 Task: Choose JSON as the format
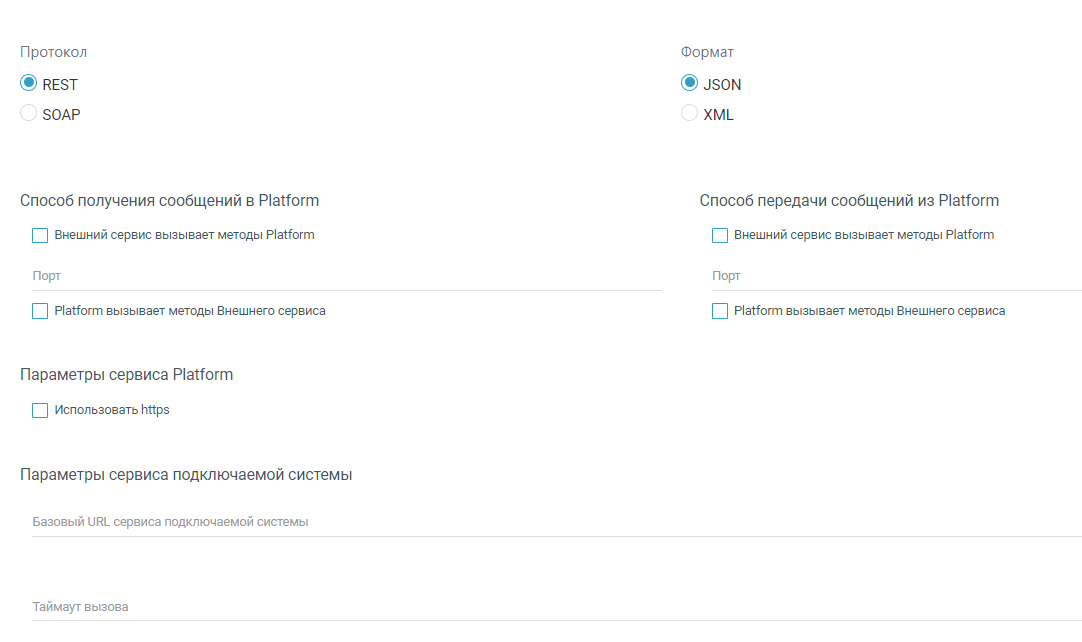[x=689, y=84]
